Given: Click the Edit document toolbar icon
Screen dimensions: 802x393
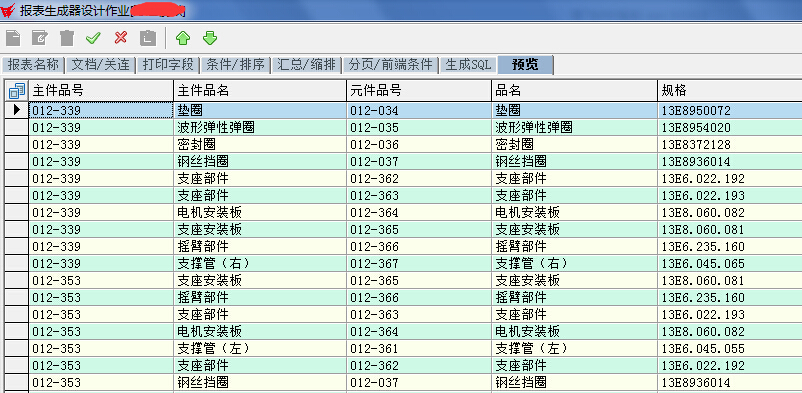Looking at the screenshot, I should click(39, 38).
